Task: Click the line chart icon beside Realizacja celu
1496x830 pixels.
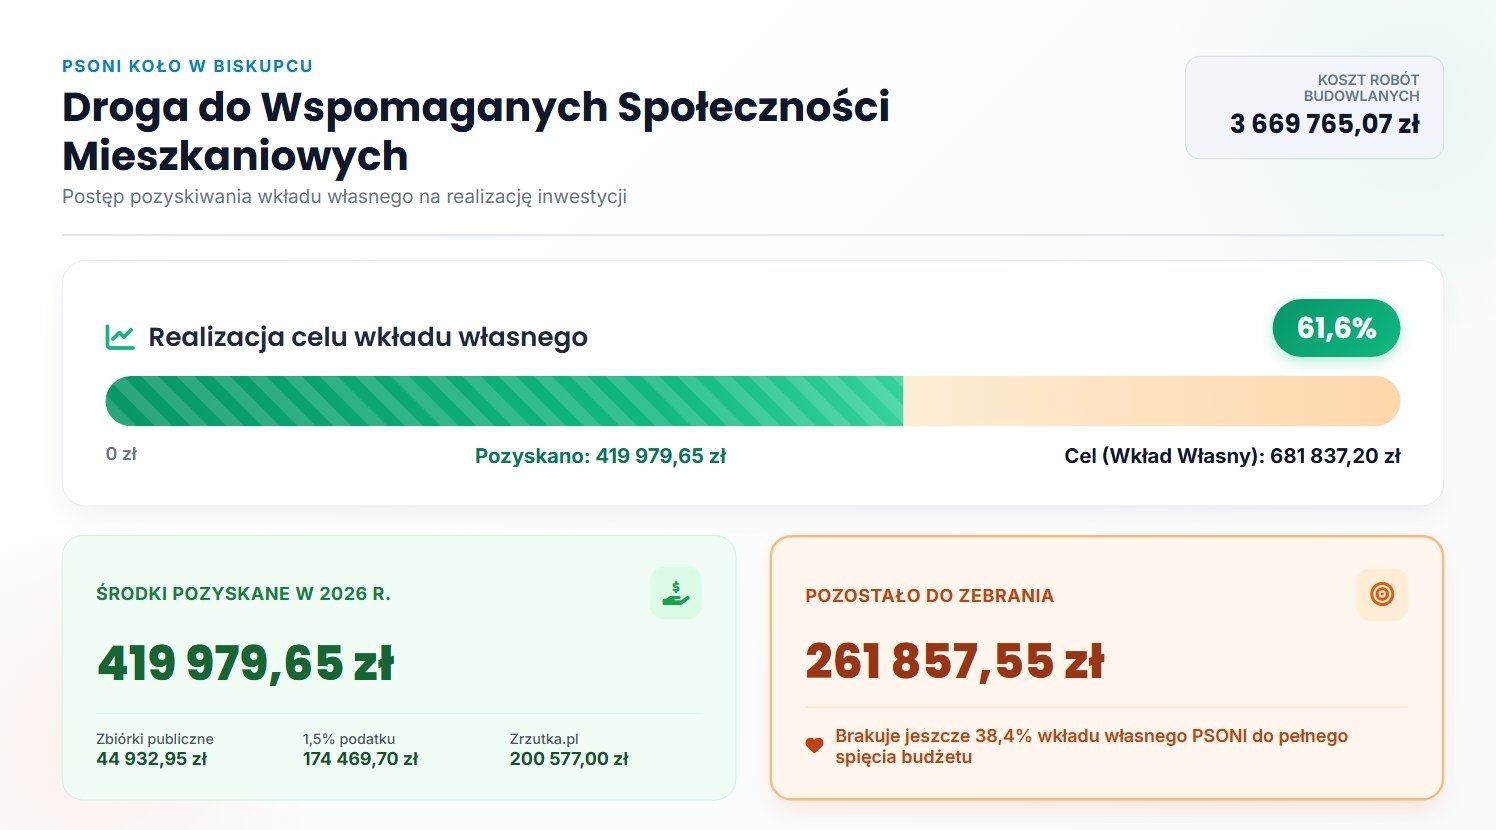Action: [120, 337]
